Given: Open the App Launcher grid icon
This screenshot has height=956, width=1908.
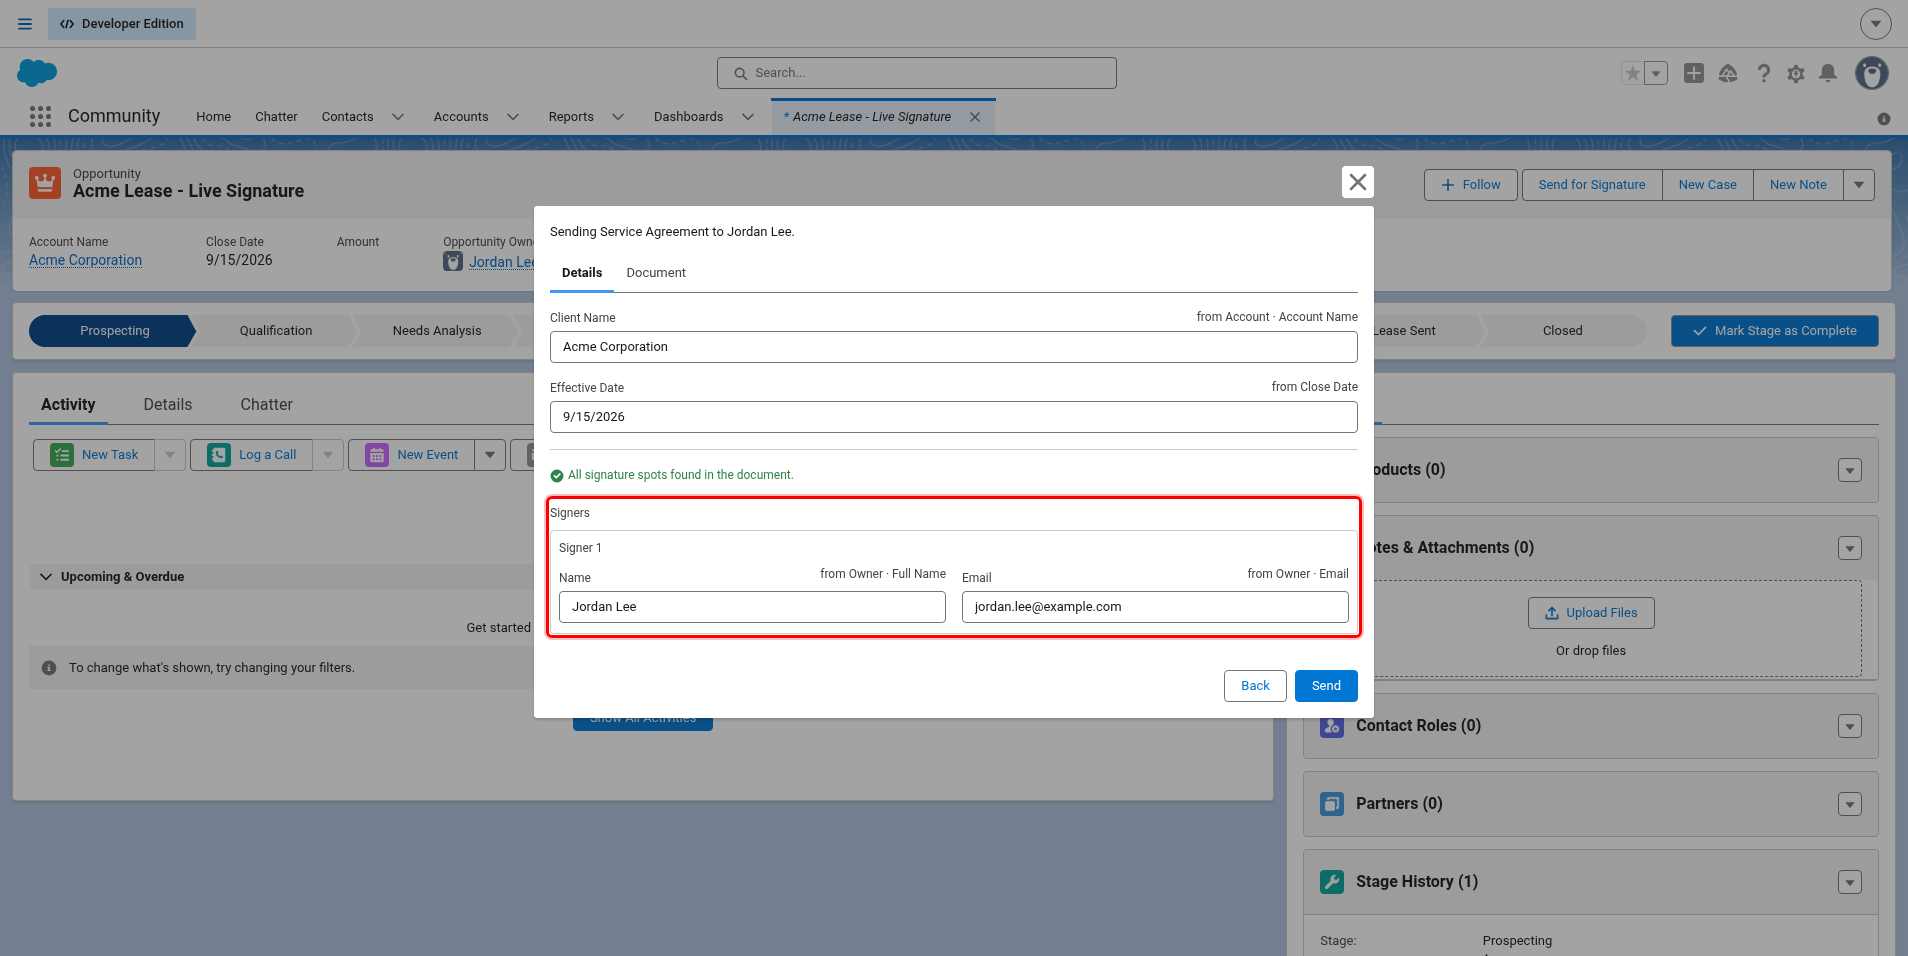Looking at the screenshot, I should tap(40, 117).
